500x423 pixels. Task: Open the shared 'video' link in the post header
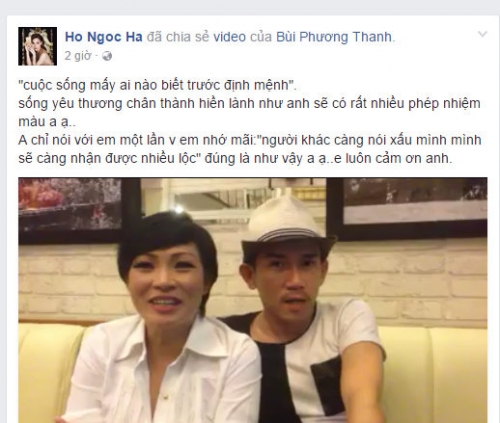coord(230,37)
